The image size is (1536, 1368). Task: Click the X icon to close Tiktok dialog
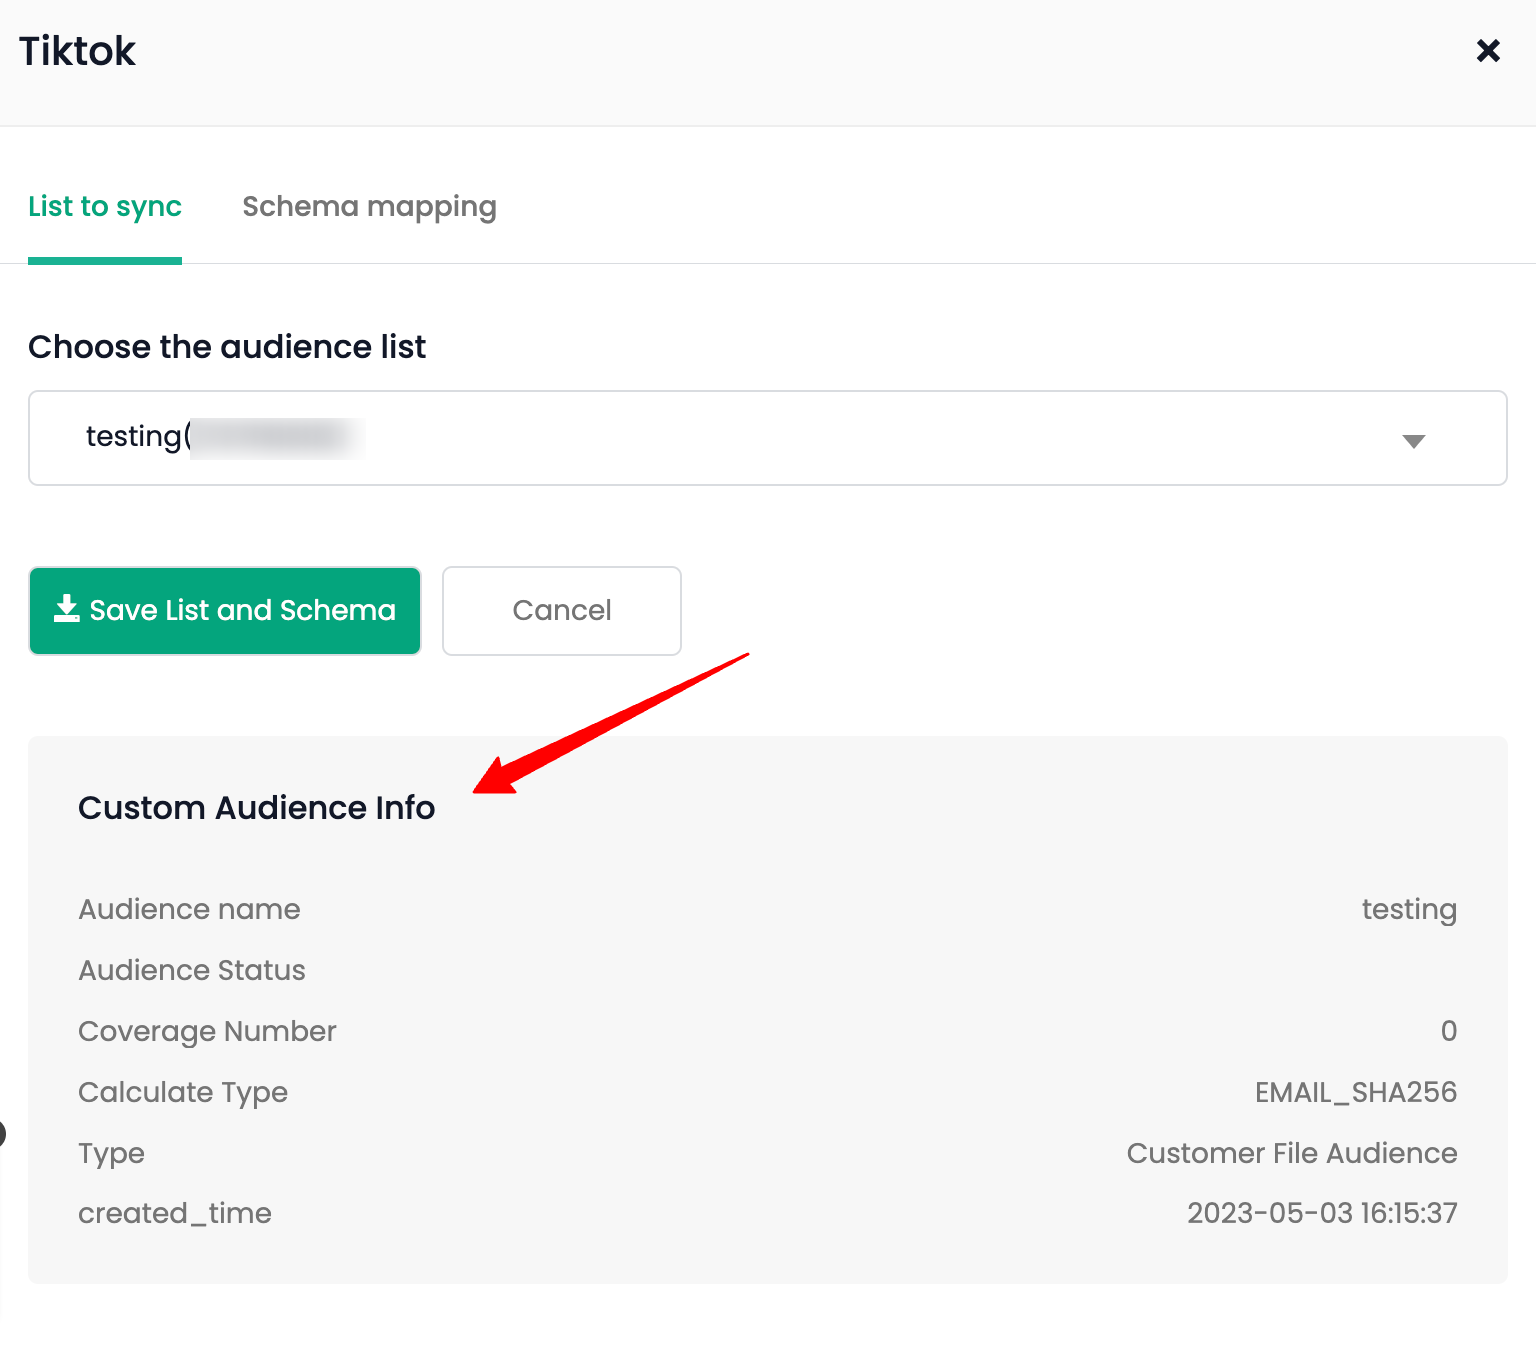tap(1488, 50)
